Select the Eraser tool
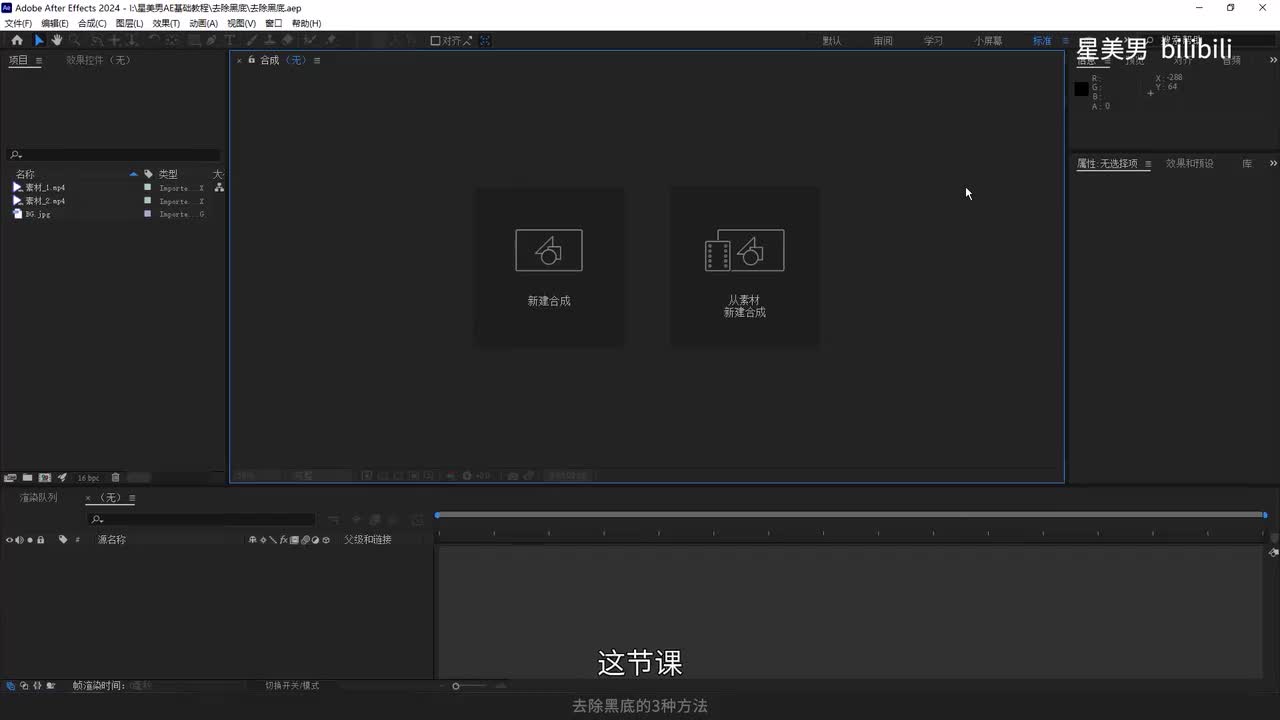The image size is (1280, 720). [x=287, y=40]
